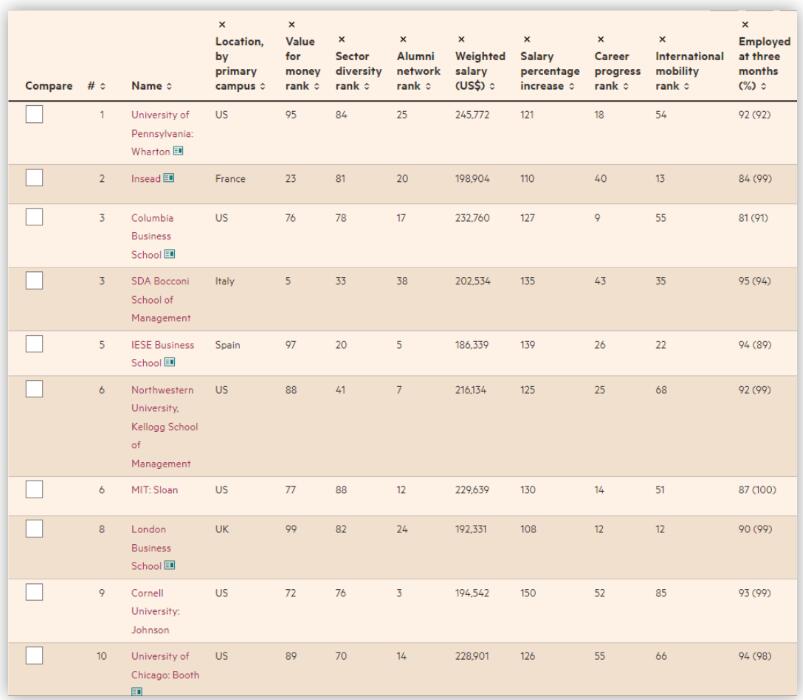
Task: Remove the International mobility rank column
Action: (x=662, y=39)
